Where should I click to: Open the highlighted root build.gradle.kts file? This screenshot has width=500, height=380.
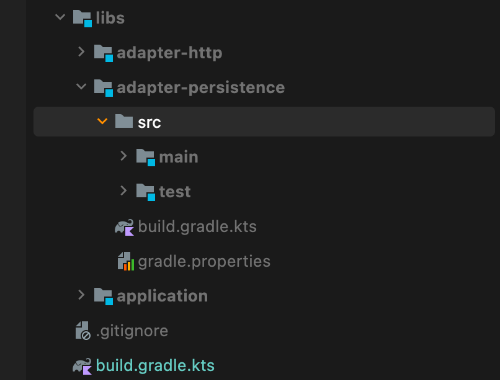155,366
